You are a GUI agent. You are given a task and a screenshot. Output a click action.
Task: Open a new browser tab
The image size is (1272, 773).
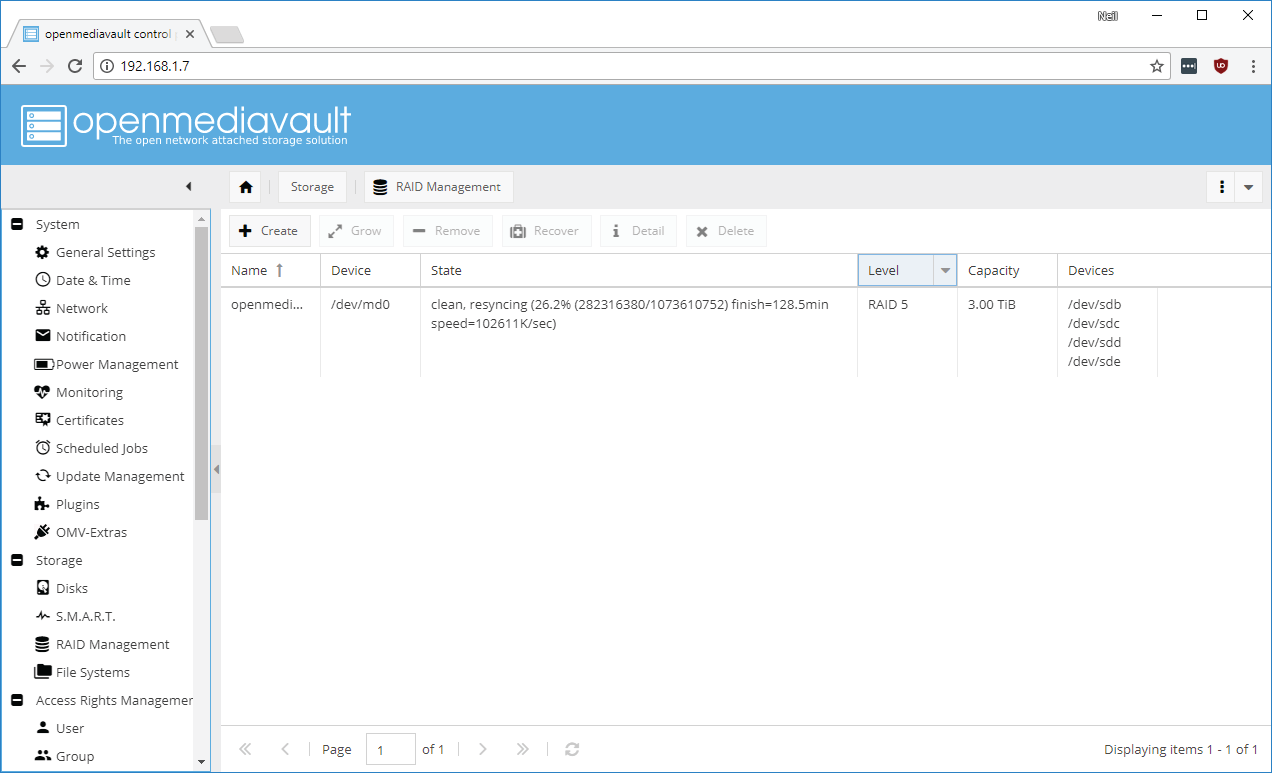[226, 35]
